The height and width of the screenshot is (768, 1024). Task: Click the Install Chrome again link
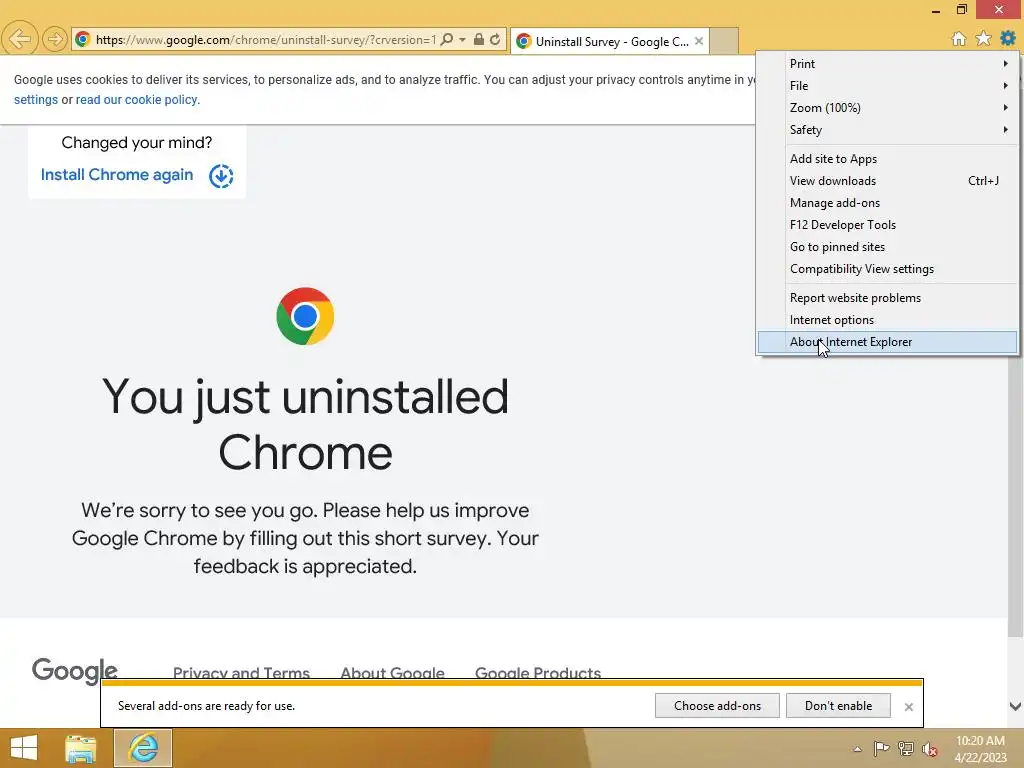click(117, 175)
